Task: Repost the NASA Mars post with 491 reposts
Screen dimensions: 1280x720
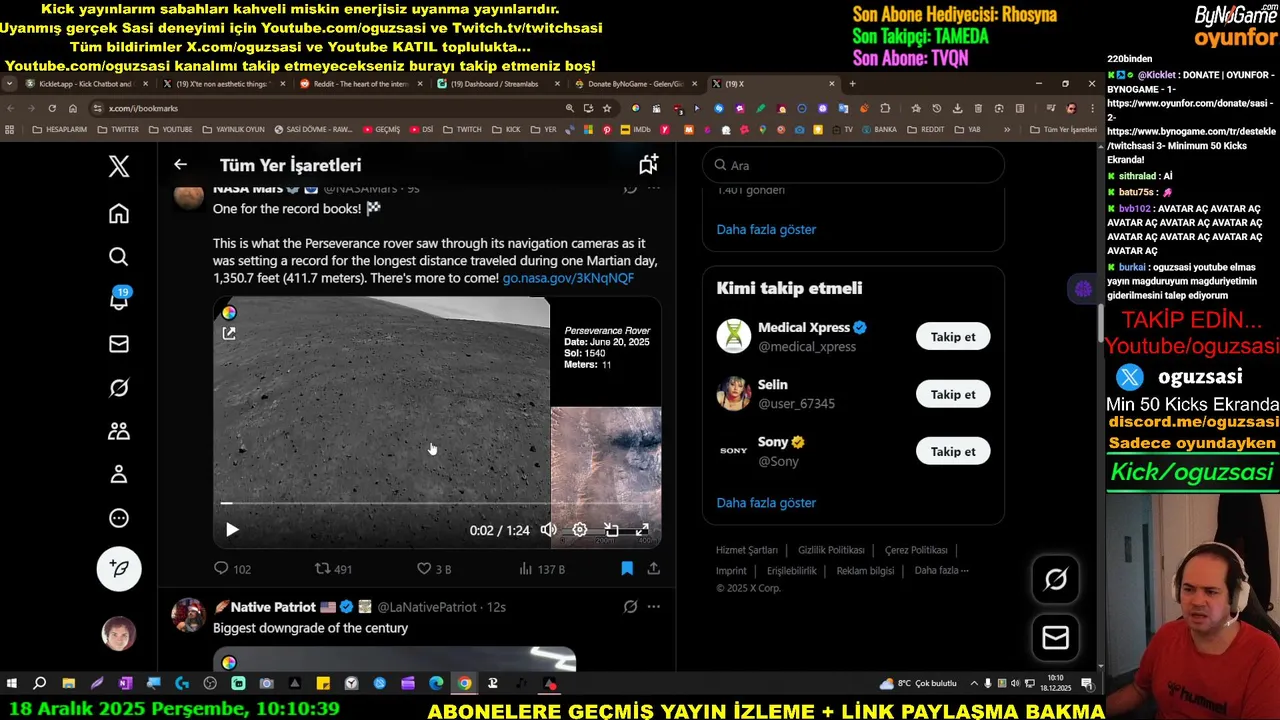Action: (x=333, y=568)
